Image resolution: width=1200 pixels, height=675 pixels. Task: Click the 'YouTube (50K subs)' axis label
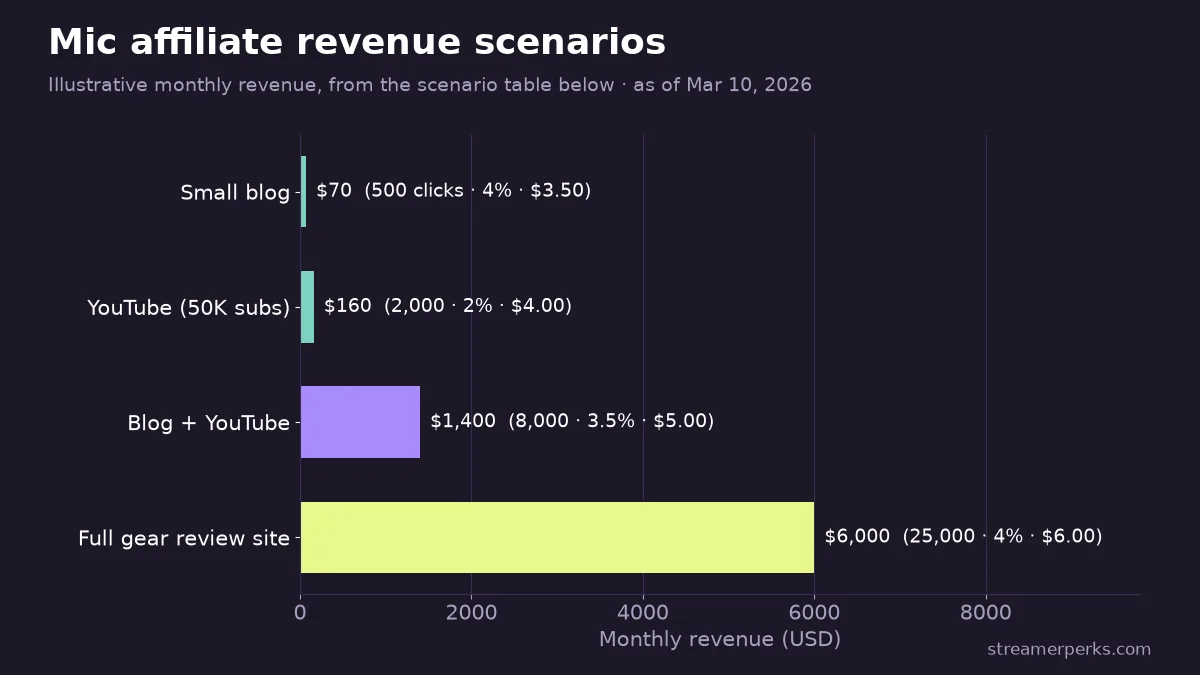188,307
